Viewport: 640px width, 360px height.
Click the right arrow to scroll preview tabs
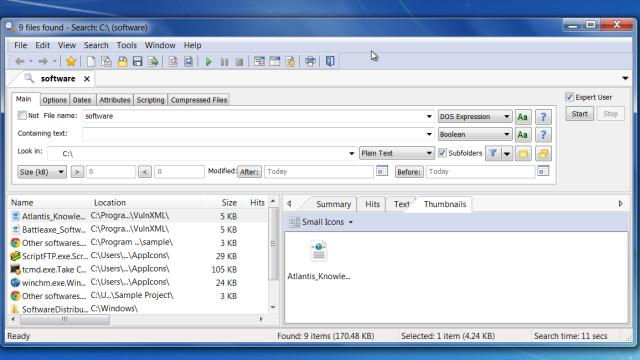[x=620, y=204]
